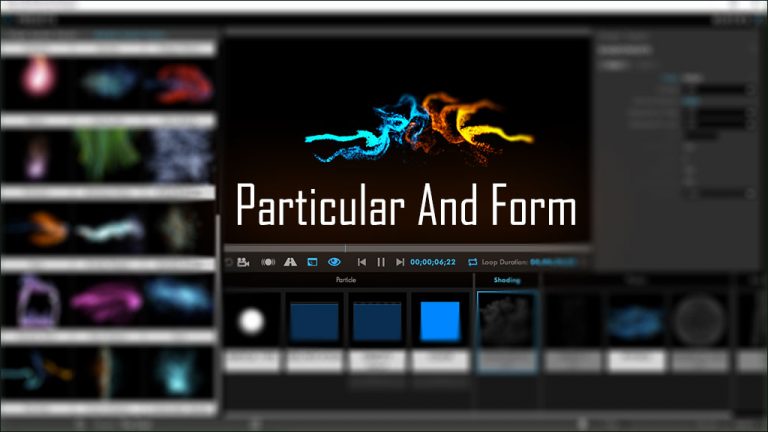
Task: Select the dark blue block beside white sphere
Action: point(314,332)
